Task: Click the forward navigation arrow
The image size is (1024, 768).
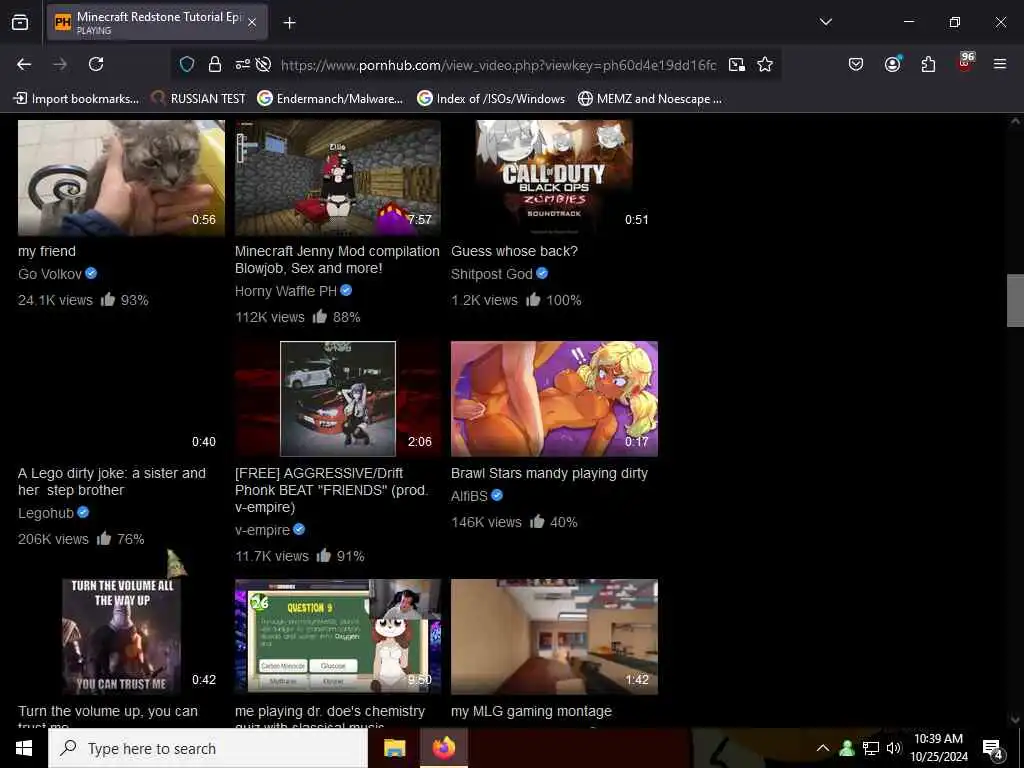Action: pos(60,64)
